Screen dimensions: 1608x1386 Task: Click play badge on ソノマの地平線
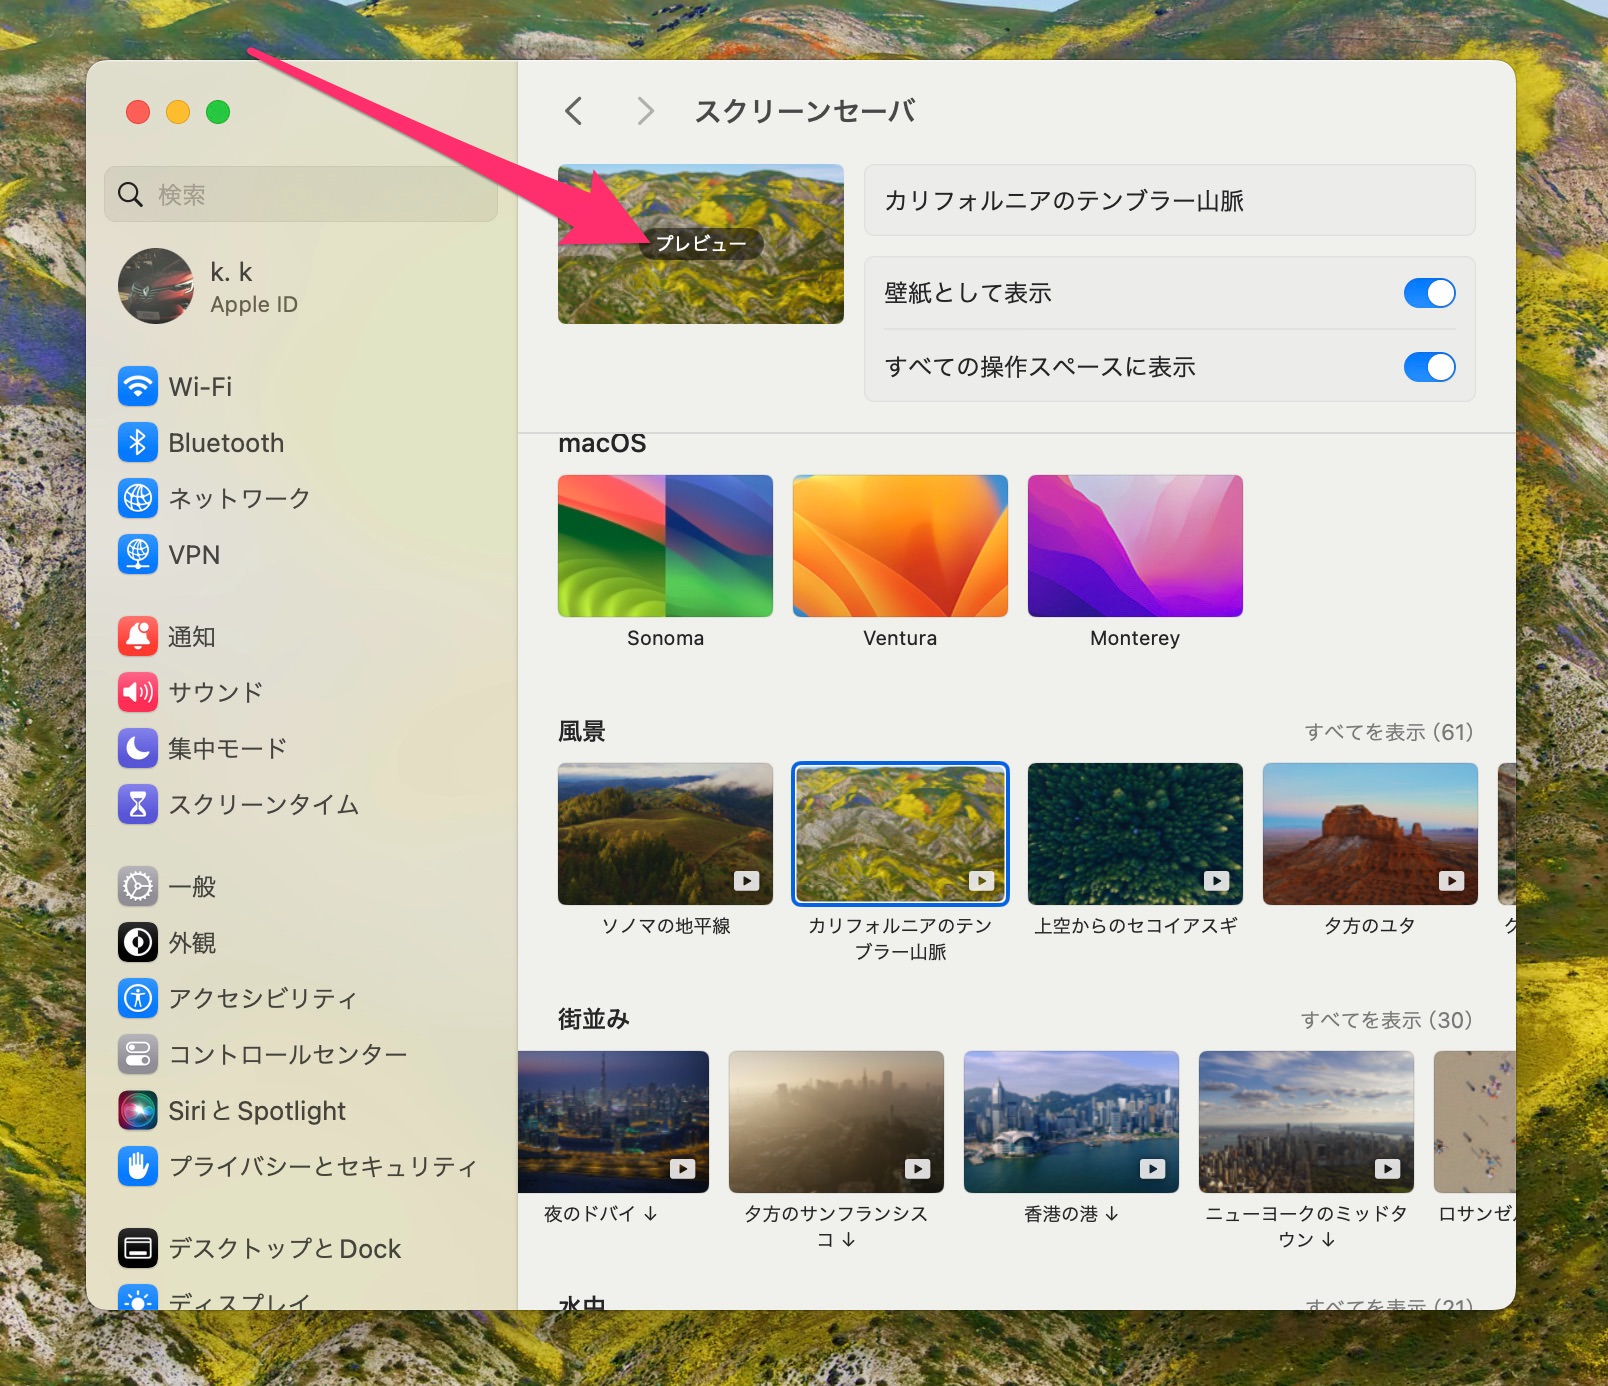click(747, 881)
